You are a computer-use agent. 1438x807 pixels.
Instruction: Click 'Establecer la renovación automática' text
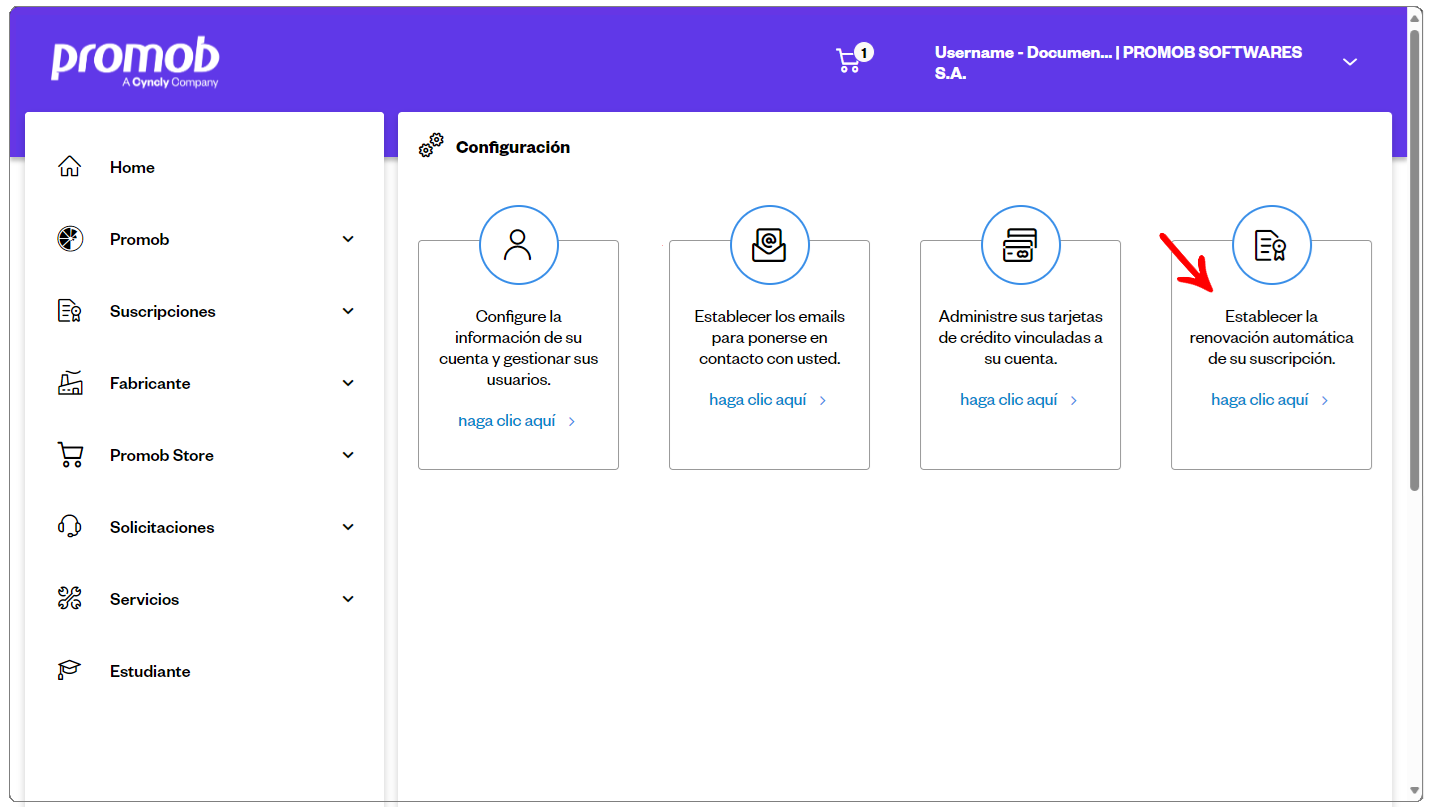coord(1271,337)
